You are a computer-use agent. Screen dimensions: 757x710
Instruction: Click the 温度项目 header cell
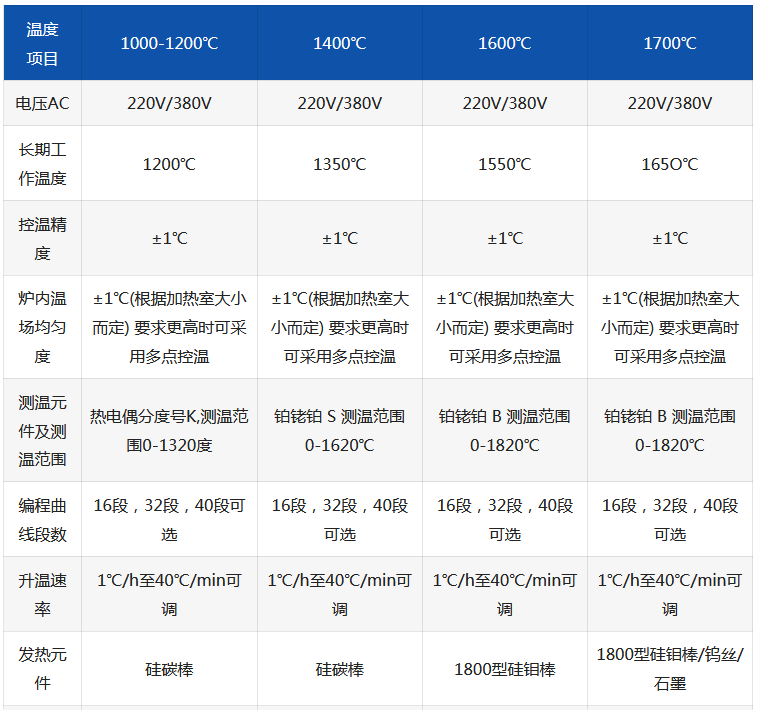pos(42,43)
